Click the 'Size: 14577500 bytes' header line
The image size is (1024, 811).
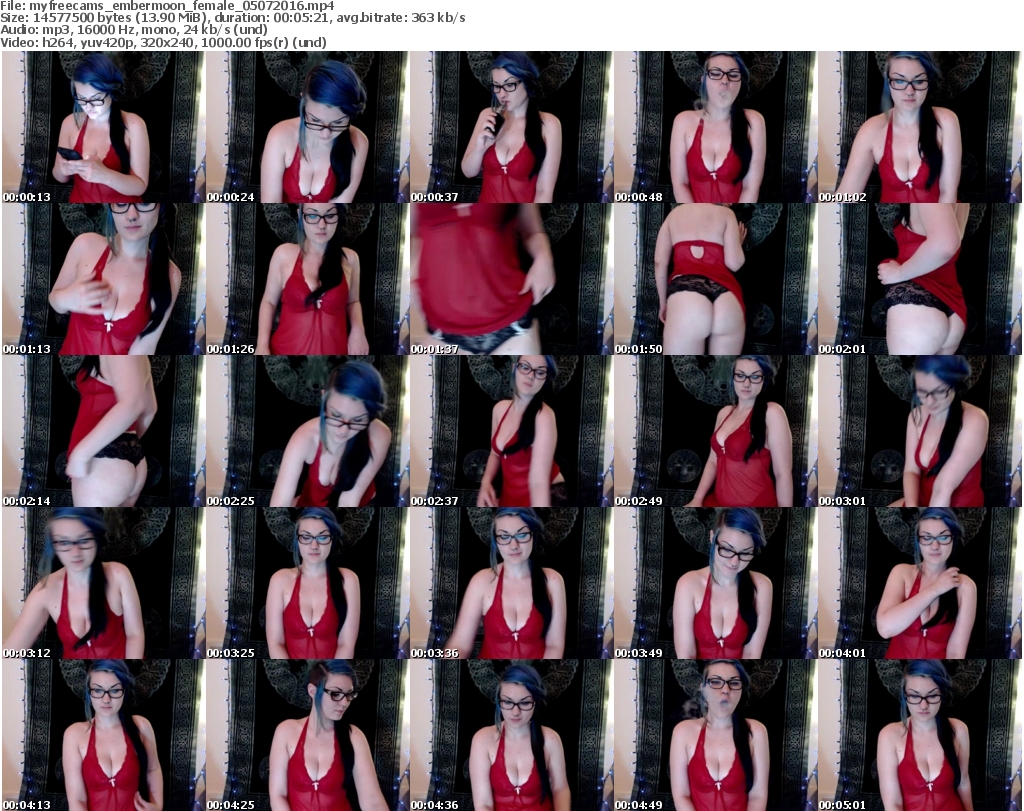tap(233, 18)
